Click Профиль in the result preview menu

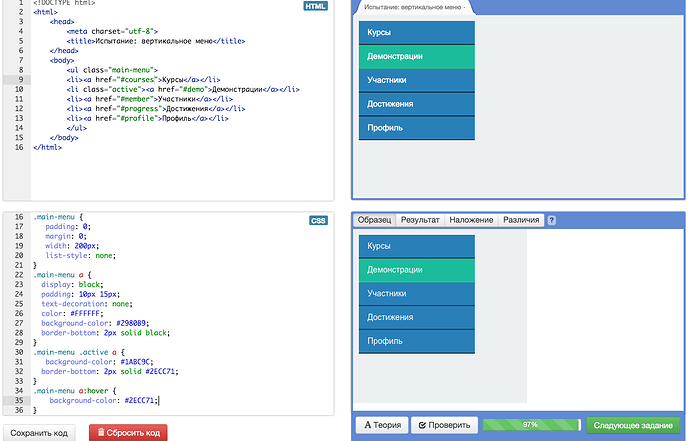[417, 128]
